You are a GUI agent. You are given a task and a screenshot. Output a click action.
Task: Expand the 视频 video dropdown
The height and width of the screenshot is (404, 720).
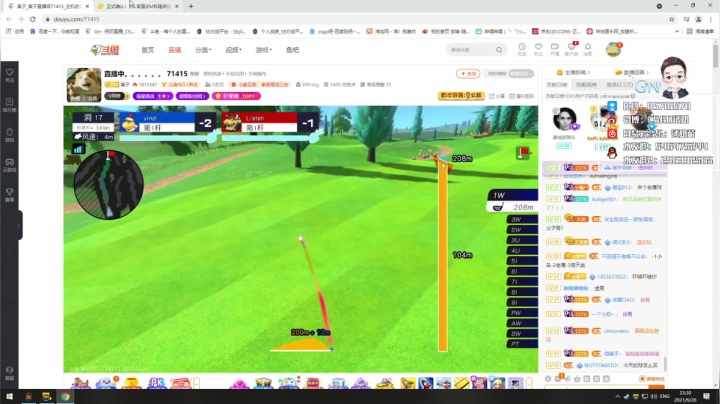[x=233, y=50]
